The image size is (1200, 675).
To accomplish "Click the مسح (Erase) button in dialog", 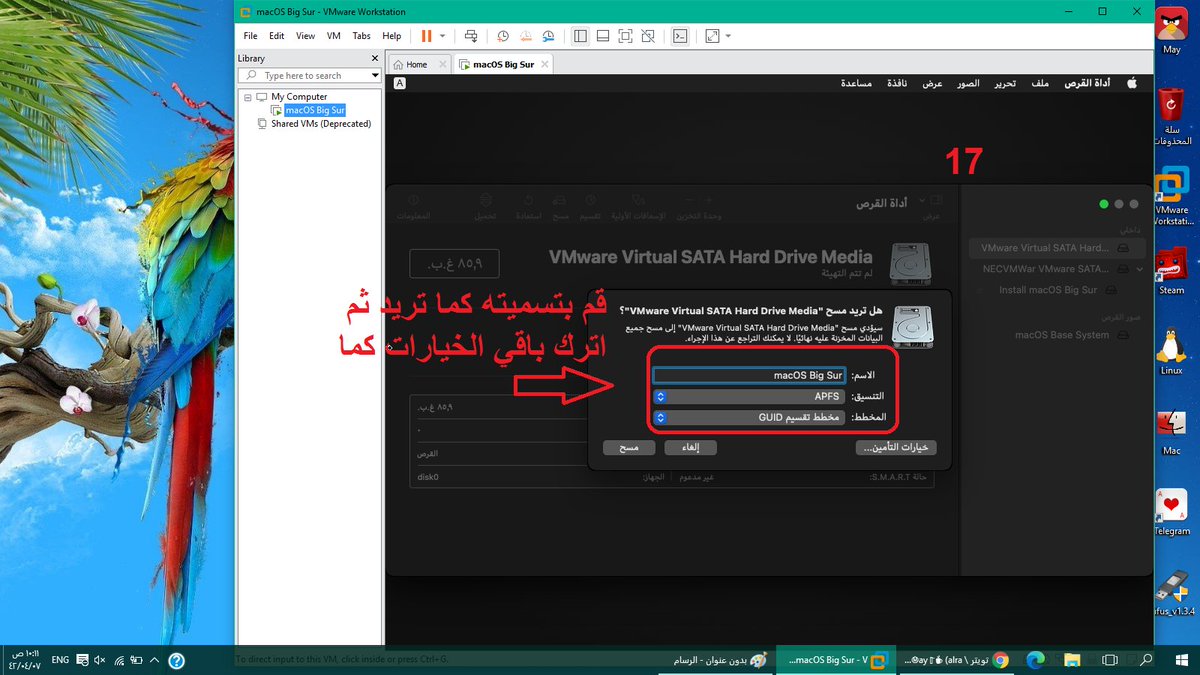I will pos(628,448).
